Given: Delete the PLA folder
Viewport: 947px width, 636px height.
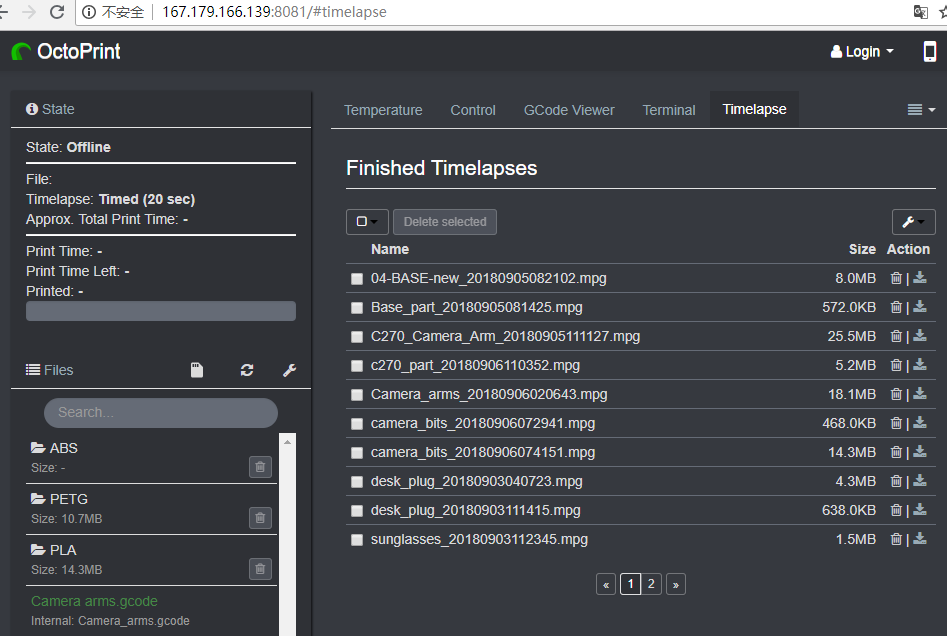Looking at the screenshot, I should pos(260,568).
